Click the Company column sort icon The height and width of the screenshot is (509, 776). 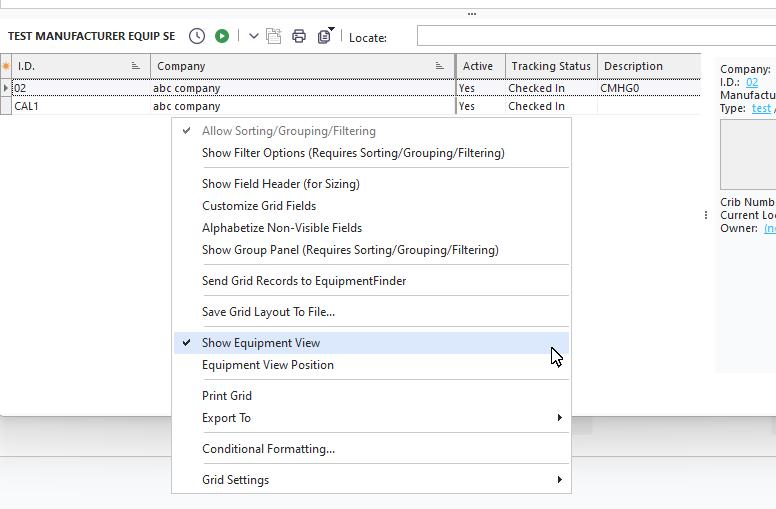439,66
